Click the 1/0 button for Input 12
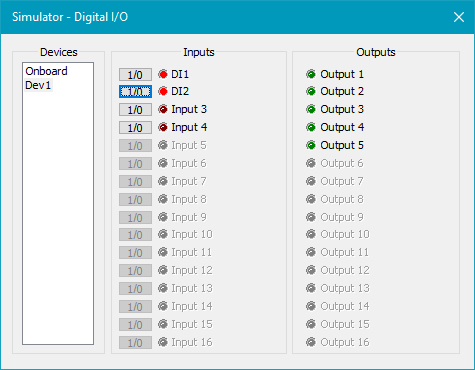Image resolution: width=475 pixels, height=370 pixels. coord(135,271)
